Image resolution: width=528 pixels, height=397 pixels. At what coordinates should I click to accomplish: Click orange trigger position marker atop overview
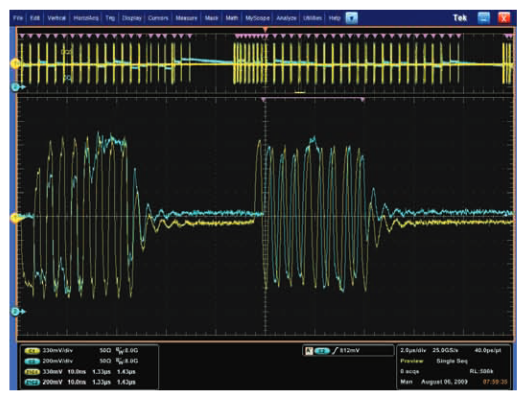tap(265, 30)
